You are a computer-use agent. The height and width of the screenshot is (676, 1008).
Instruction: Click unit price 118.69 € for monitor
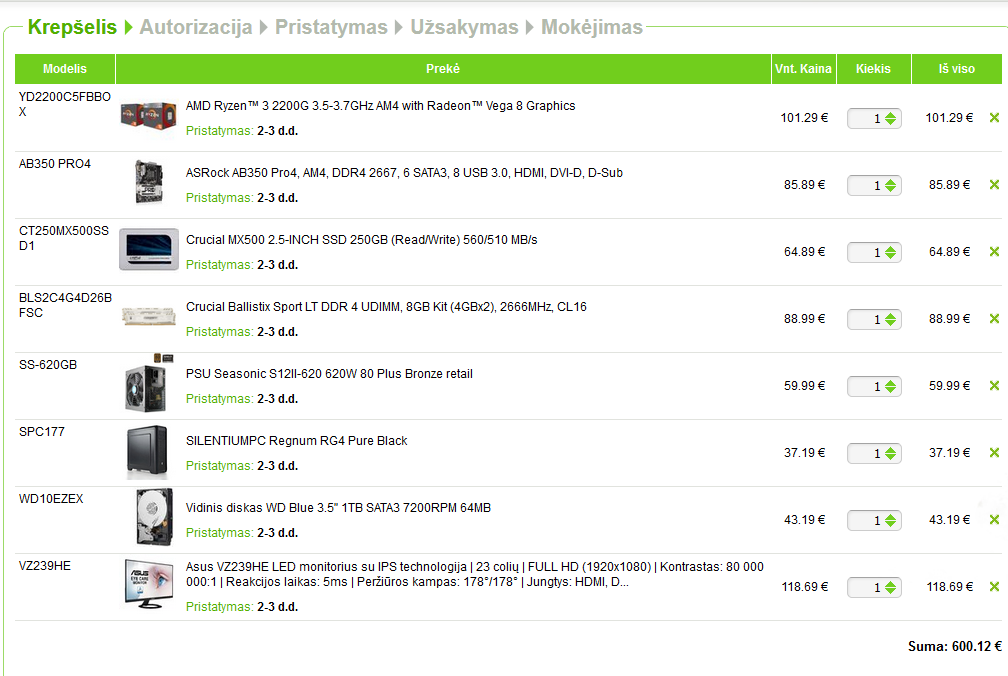click(804, 587)
